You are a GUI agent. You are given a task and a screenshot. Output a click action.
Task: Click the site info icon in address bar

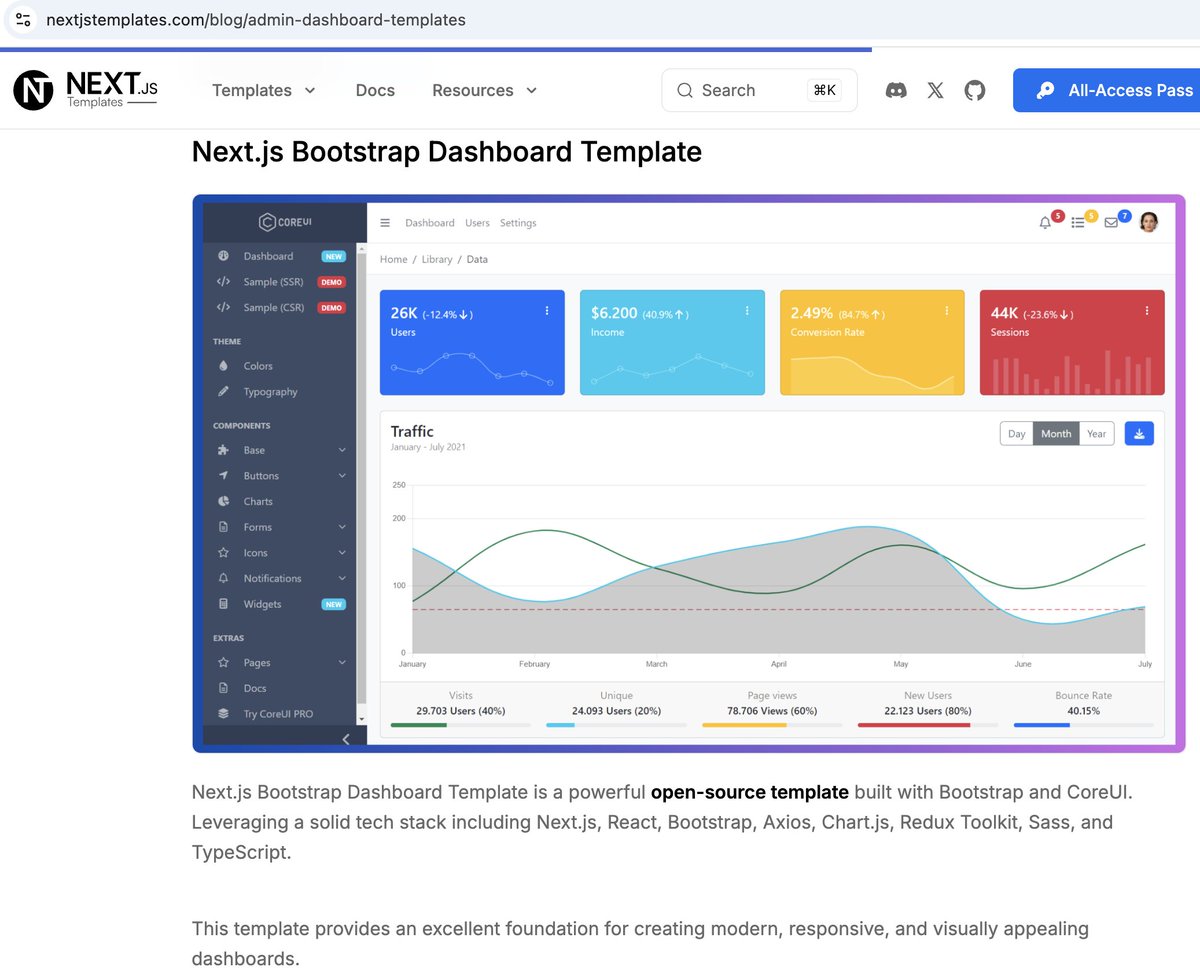24,19
